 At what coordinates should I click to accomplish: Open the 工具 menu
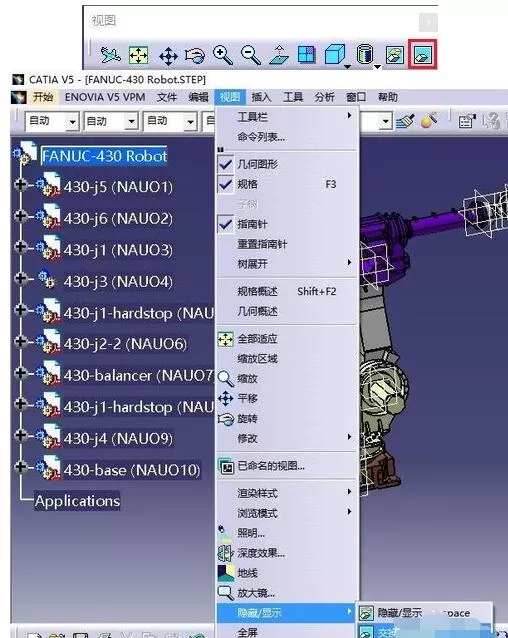(x=293, y=97)
